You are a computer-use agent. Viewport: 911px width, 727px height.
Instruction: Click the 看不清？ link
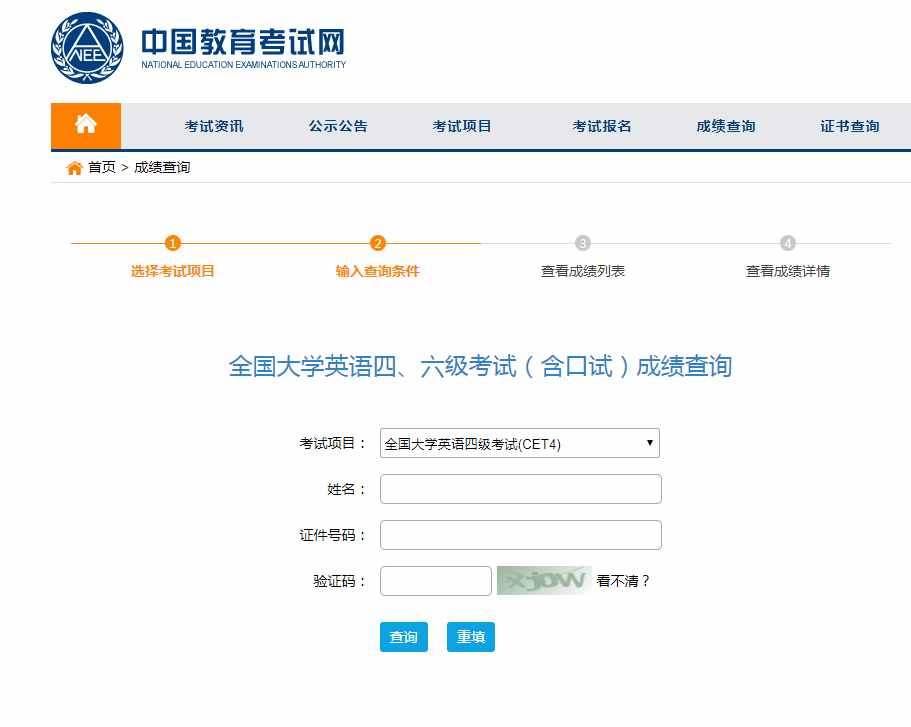(623, 581)
